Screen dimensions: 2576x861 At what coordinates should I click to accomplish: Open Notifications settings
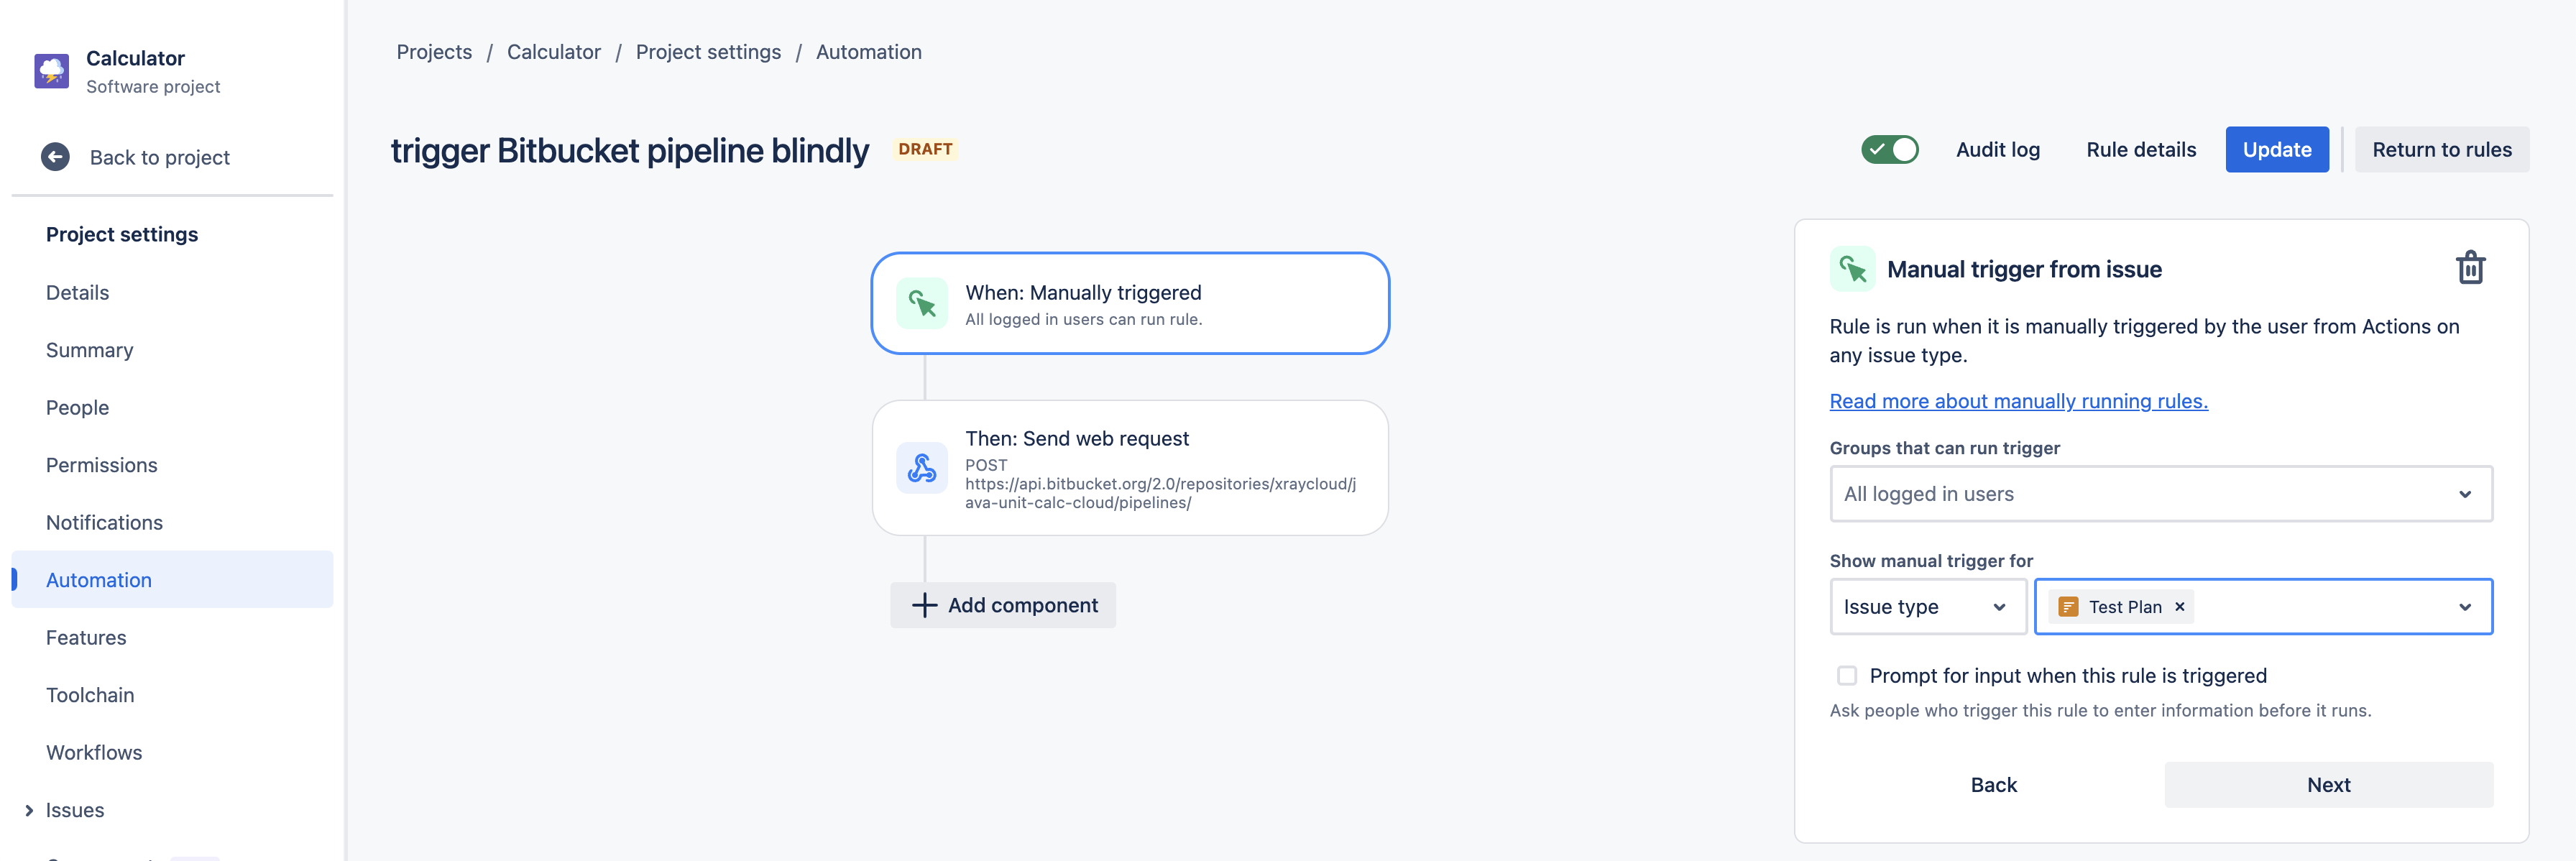pyautogui.click(x=104, y=523)
